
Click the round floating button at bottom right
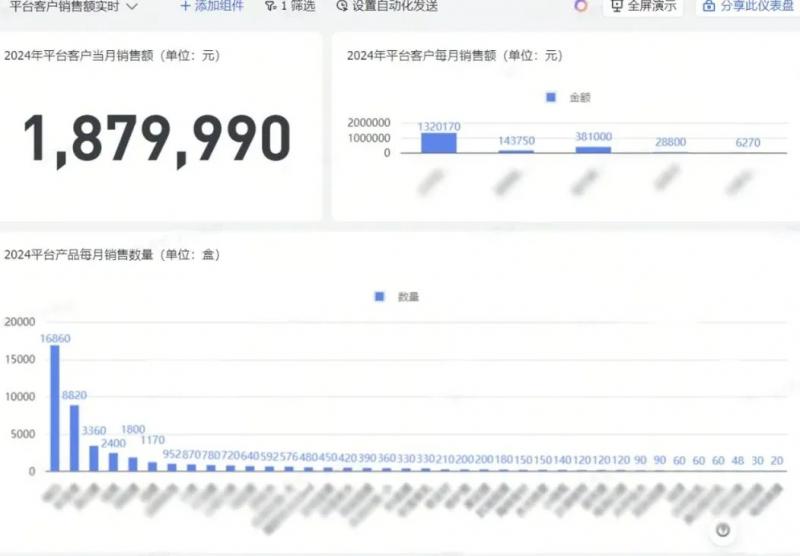point(723,531)
